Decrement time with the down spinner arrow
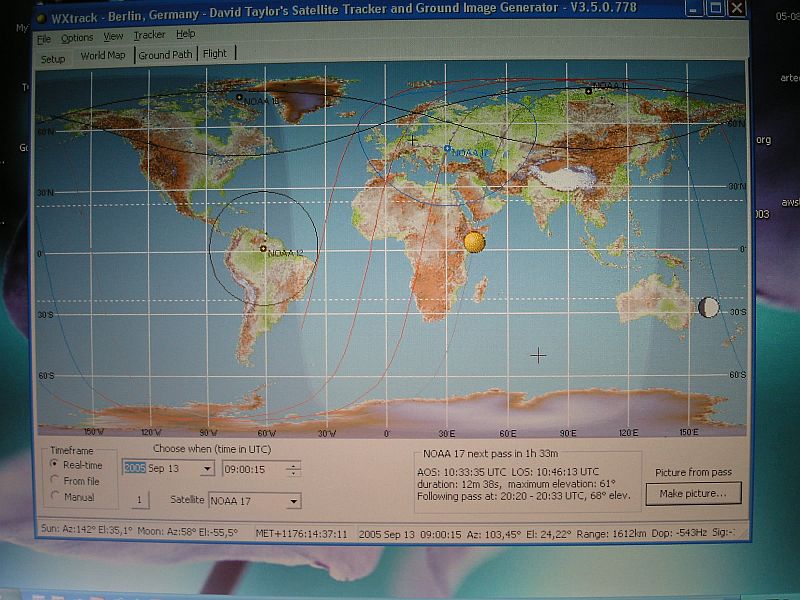Image resolution: width=800 pixels, height=600 pixels. tap(293, 473)
